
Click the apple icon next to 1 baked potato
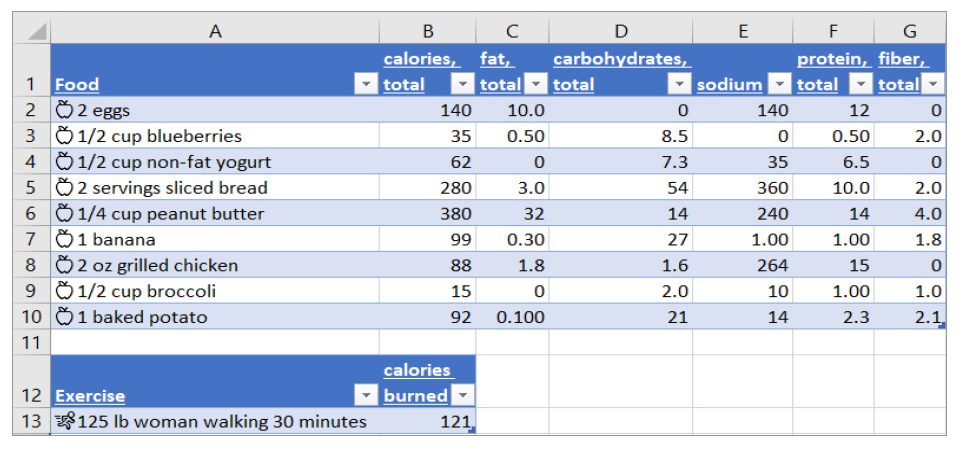(65, 317)
